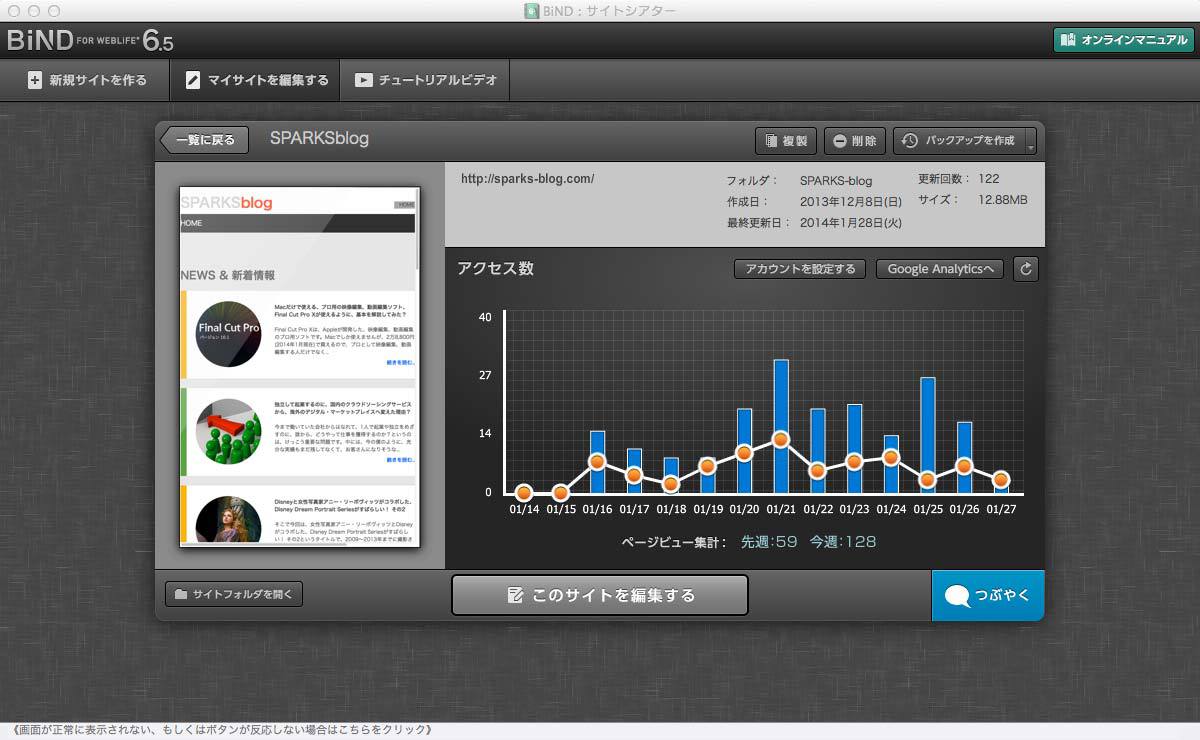
Task: Select the マイサイトを編集する tab
Action: pos(256,80)
